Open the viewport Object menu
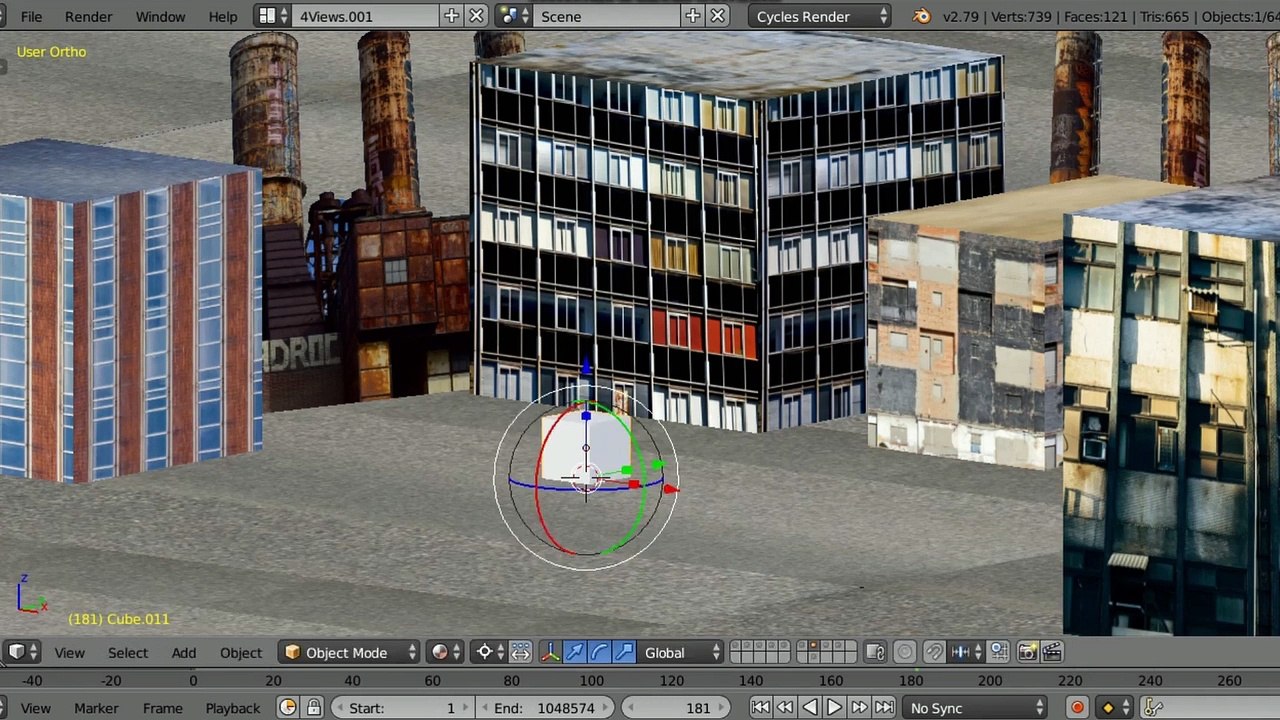The height and width of the screenshot is (720, 1280). (241, 652)
